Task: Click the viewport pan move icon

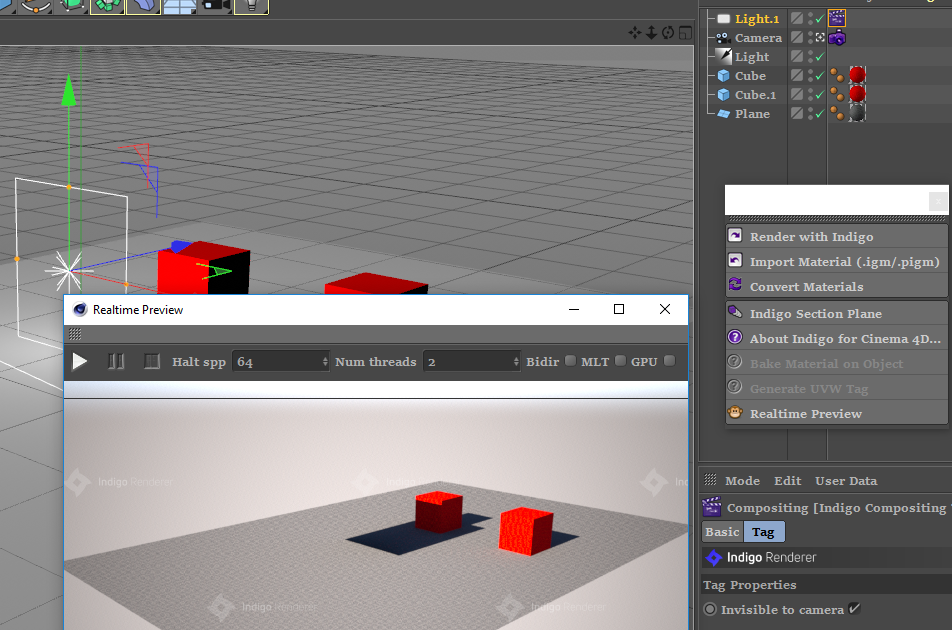Action: (634, 33)
